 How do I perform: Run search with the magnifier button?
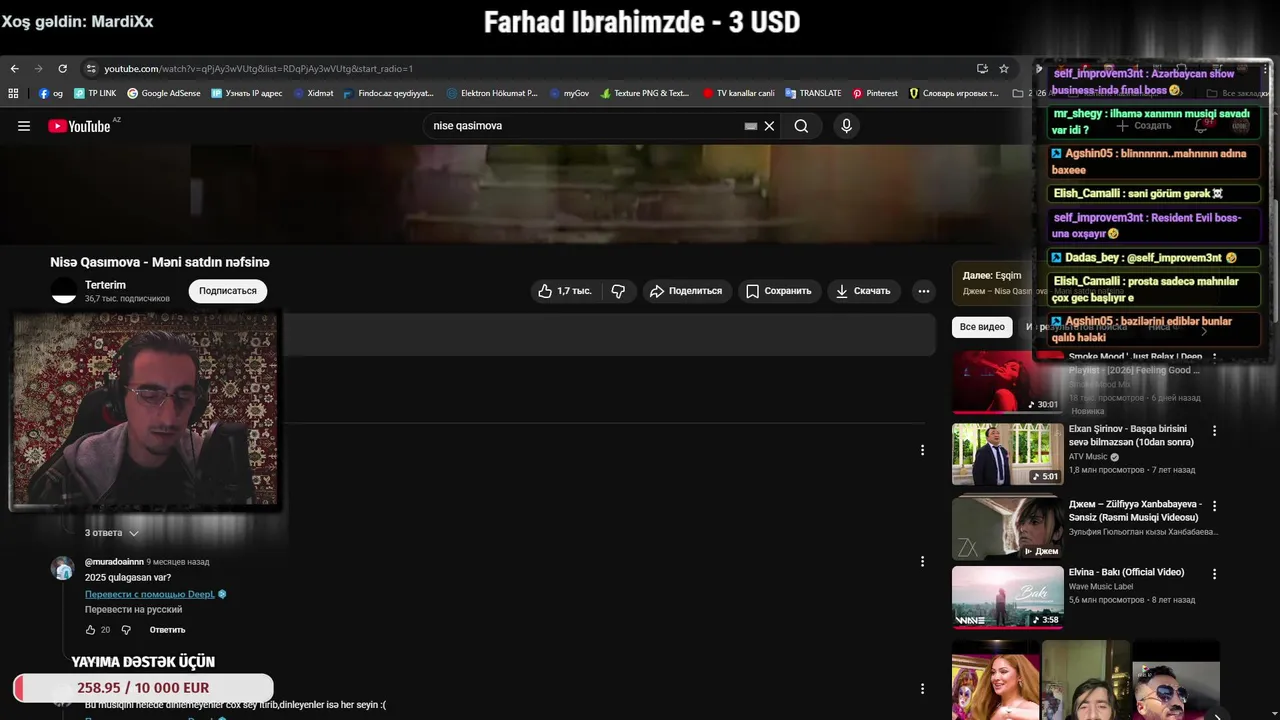point(801,126)
